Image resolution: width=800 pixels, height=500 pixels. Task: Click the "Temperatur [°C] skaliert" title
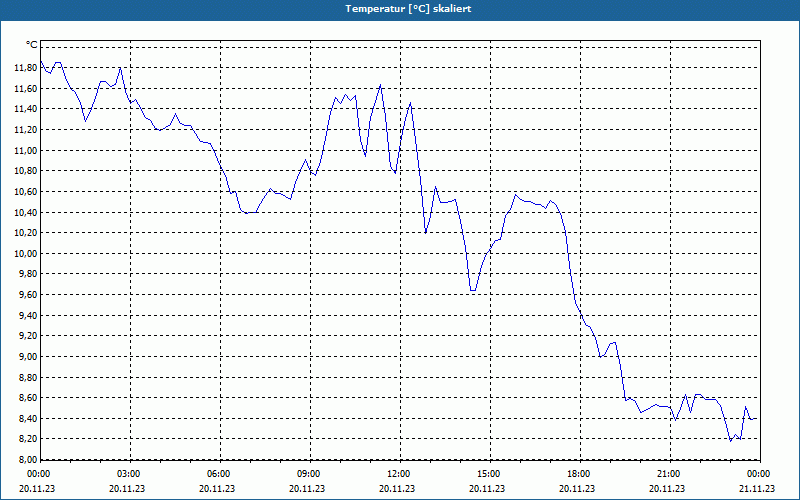pos(408,9)
